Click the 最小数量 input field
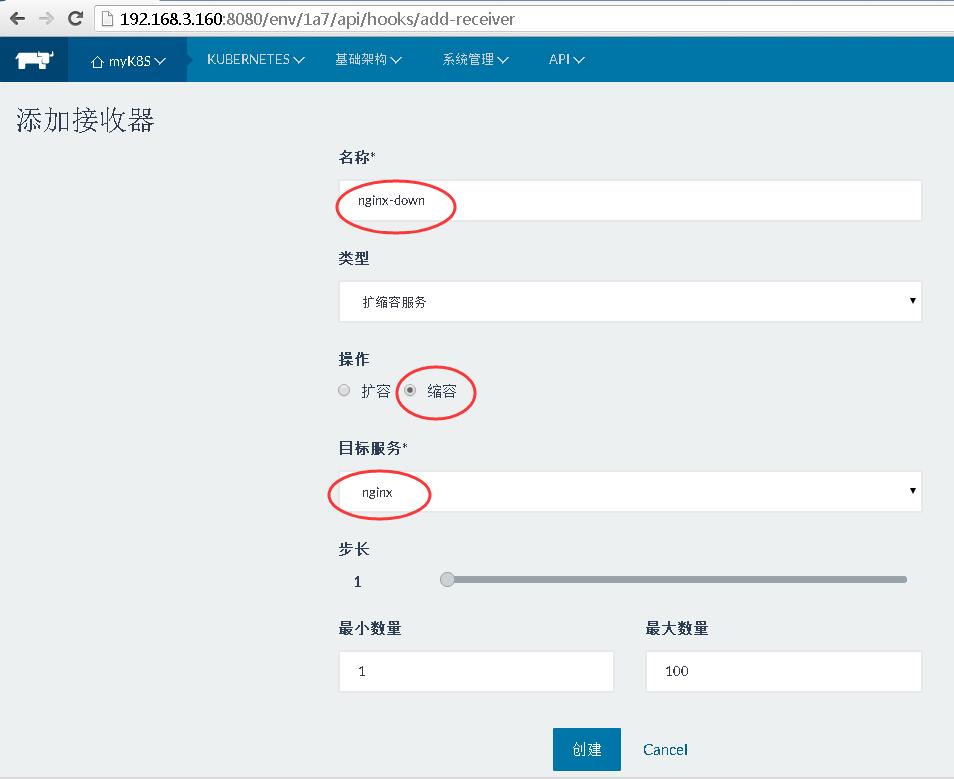This screenshot has width=954, height=779. [x=476, y=671]
